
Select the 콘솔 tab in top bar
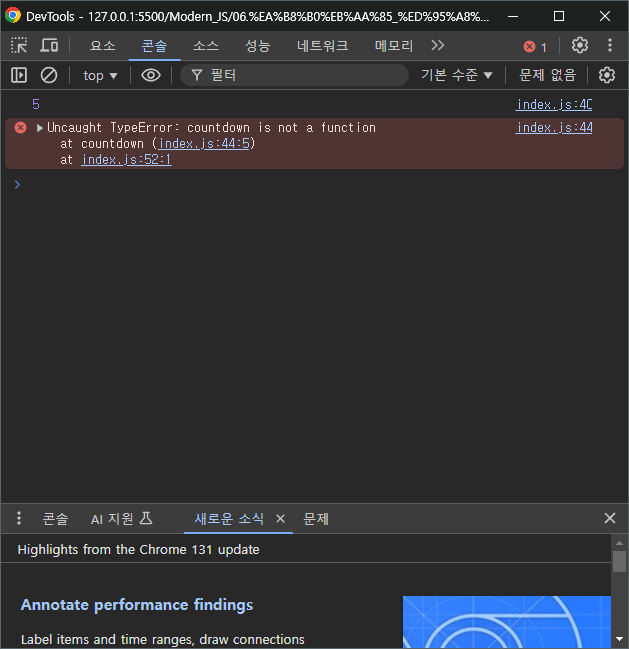(154, 46)
